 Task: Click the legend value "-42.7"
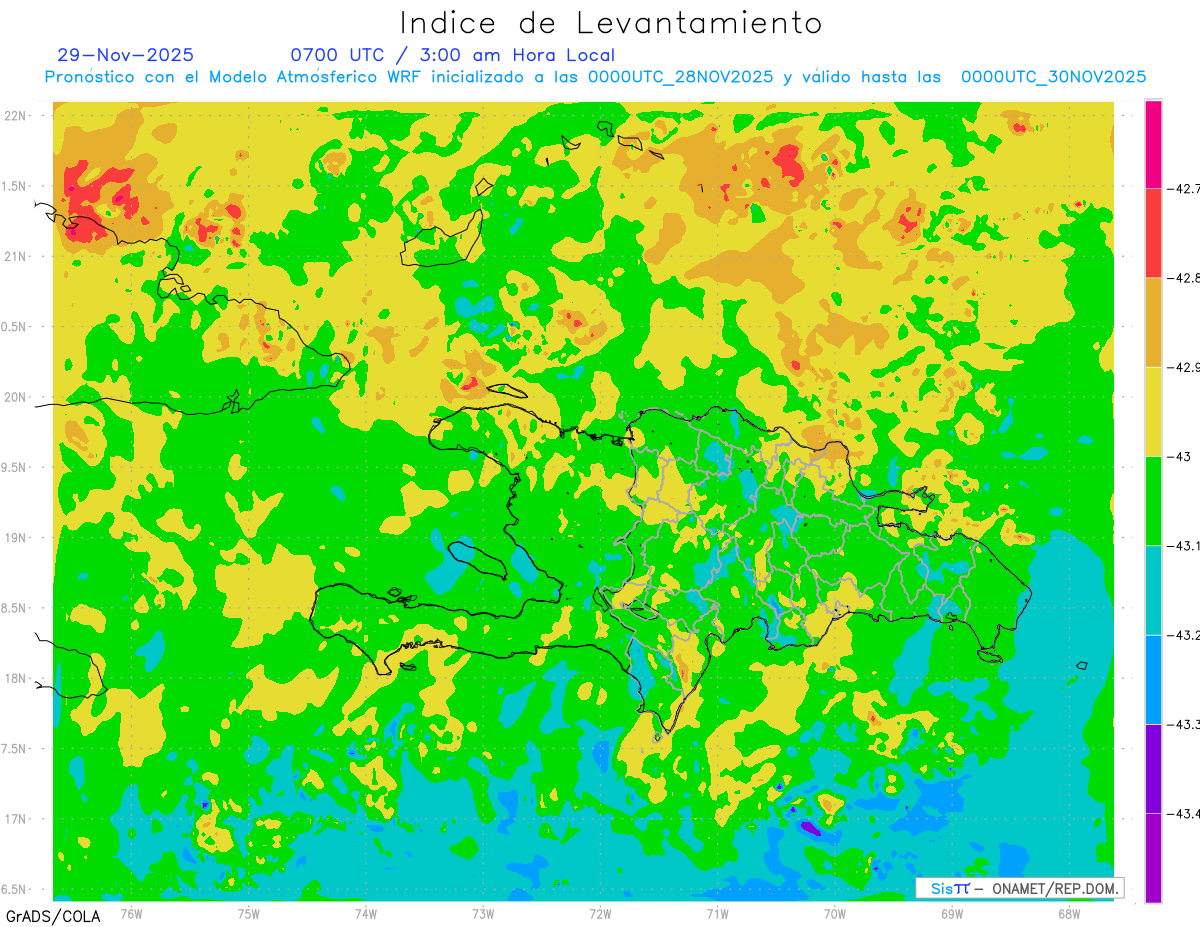click(1183, 189)
